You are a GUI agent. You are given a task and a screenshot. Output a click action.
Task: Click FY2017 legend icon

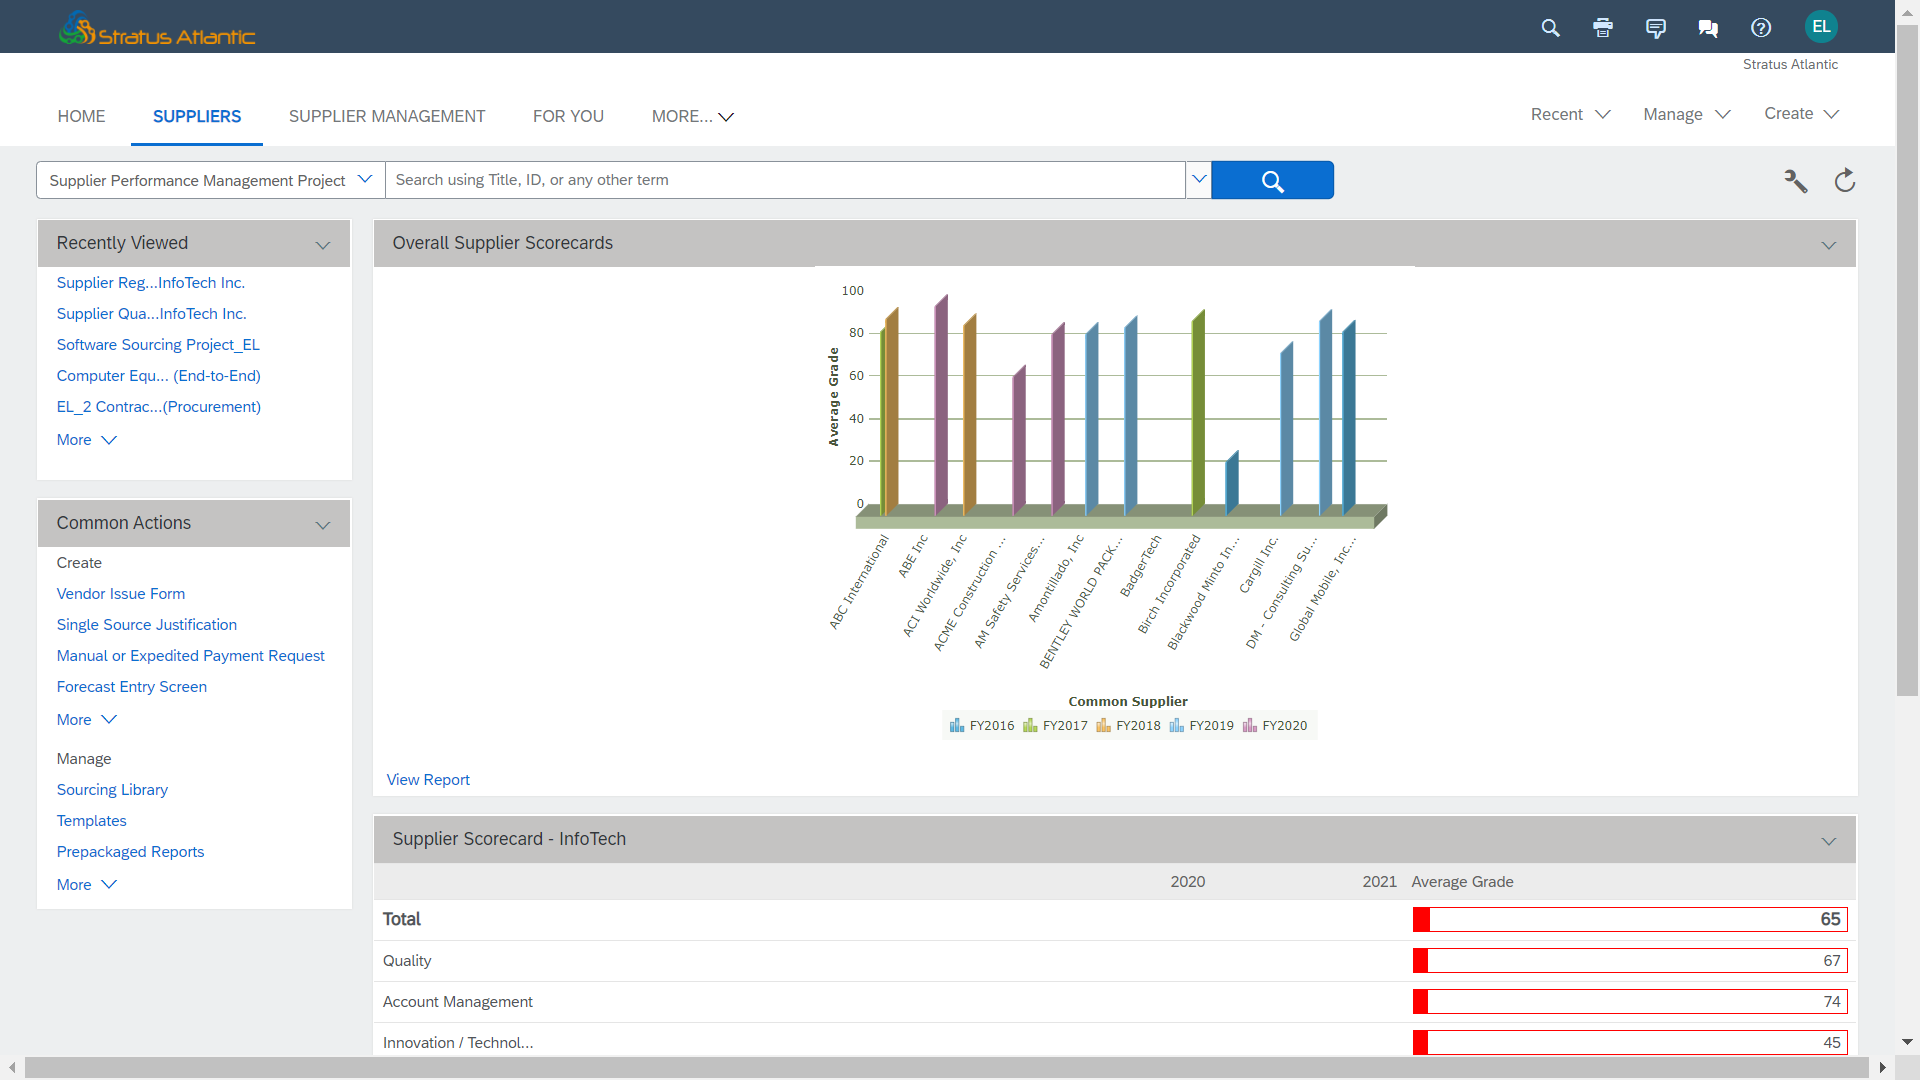pos(1030,725)
